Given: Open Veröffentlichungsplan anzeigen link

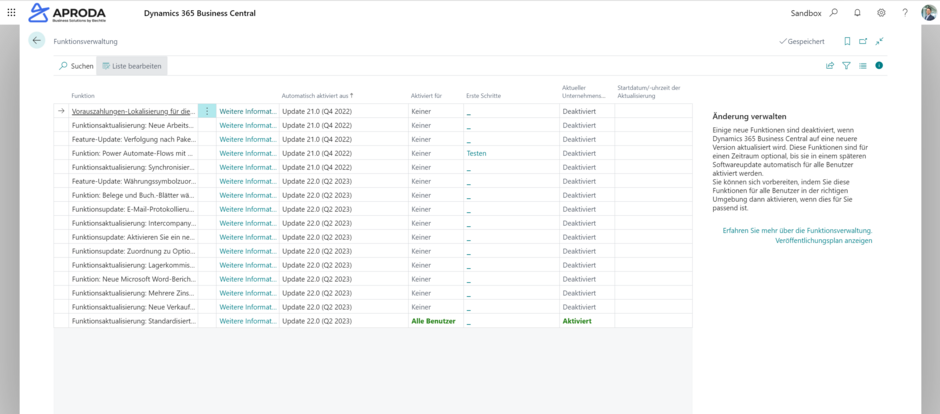Looking at the screenshot, I should coord(824,241).
